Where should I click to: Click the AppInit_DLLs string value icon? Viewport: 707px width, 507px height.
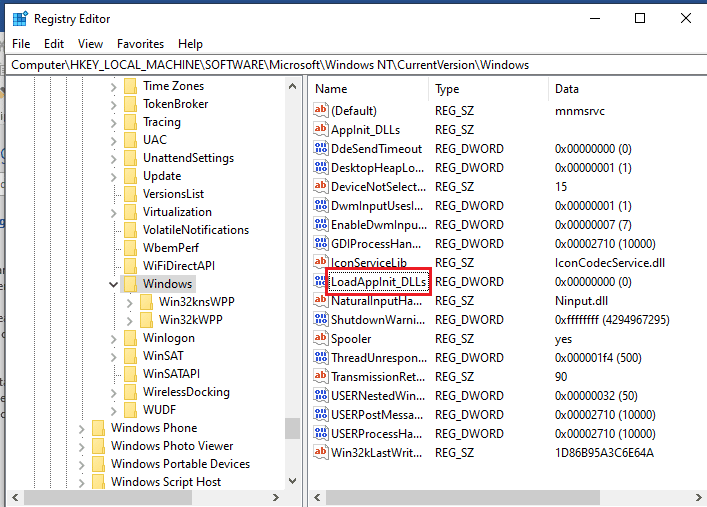pos(321,129)
